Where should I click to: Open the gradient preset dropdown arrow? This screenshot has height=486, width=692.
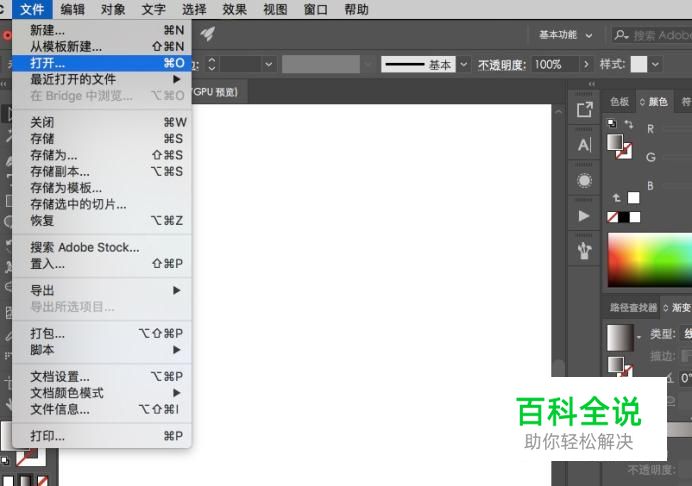point(639,337)
